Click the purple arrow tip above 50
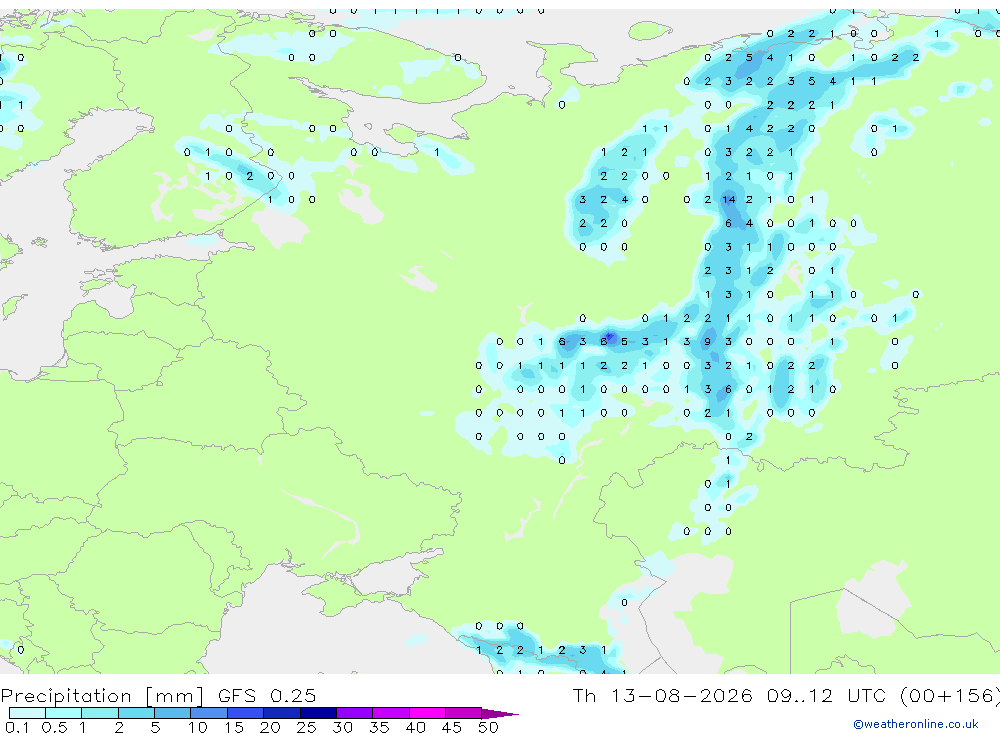The width and height of the screenshot is (1000, 733). tap(500, 714)
